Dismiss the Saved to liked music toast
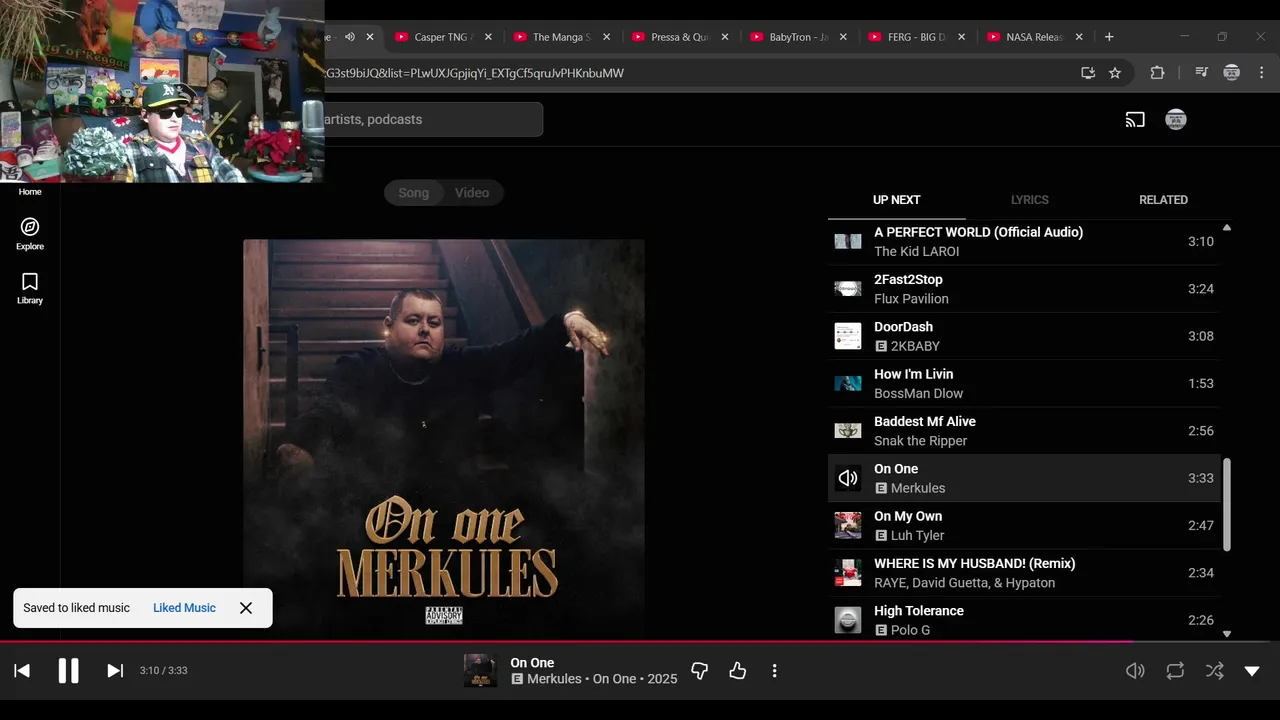 tap(246, 608)
